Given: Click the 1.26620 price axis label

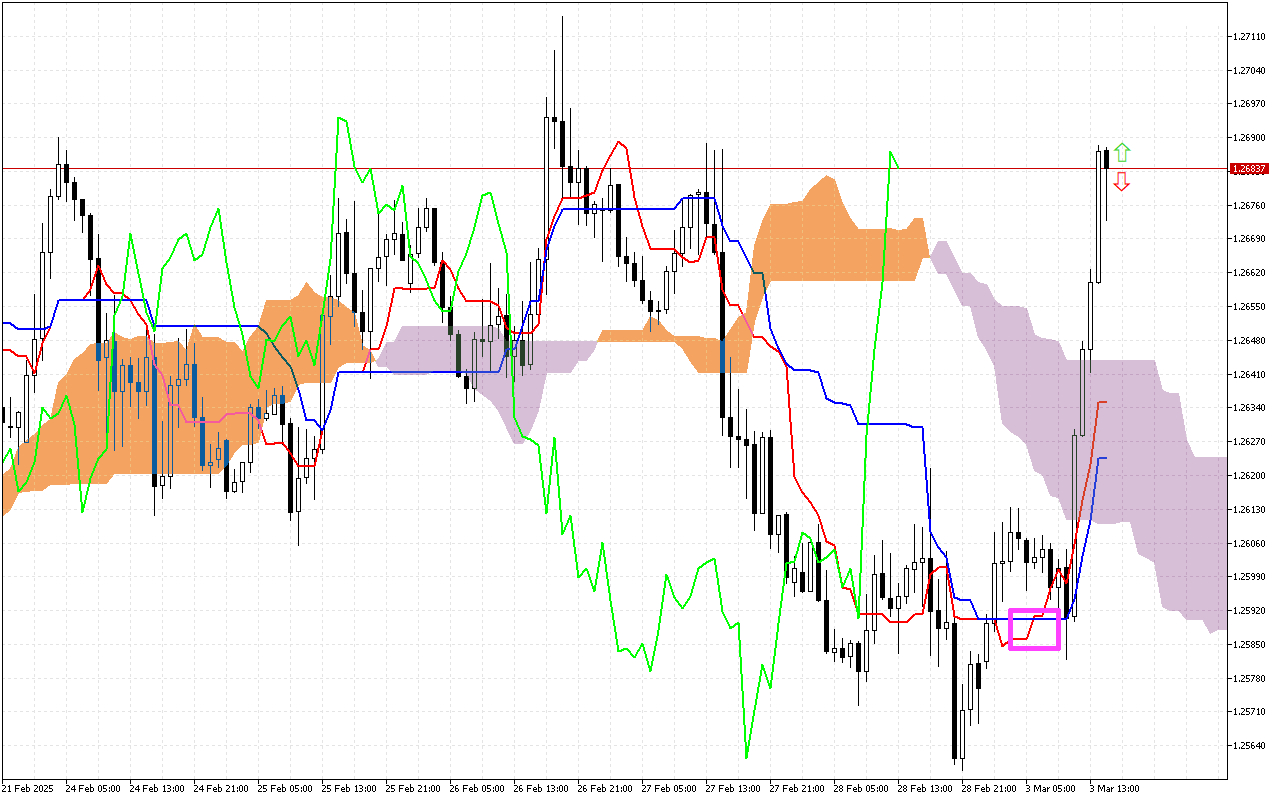Looking at the screenshot, I should [x=1250, y=272].
